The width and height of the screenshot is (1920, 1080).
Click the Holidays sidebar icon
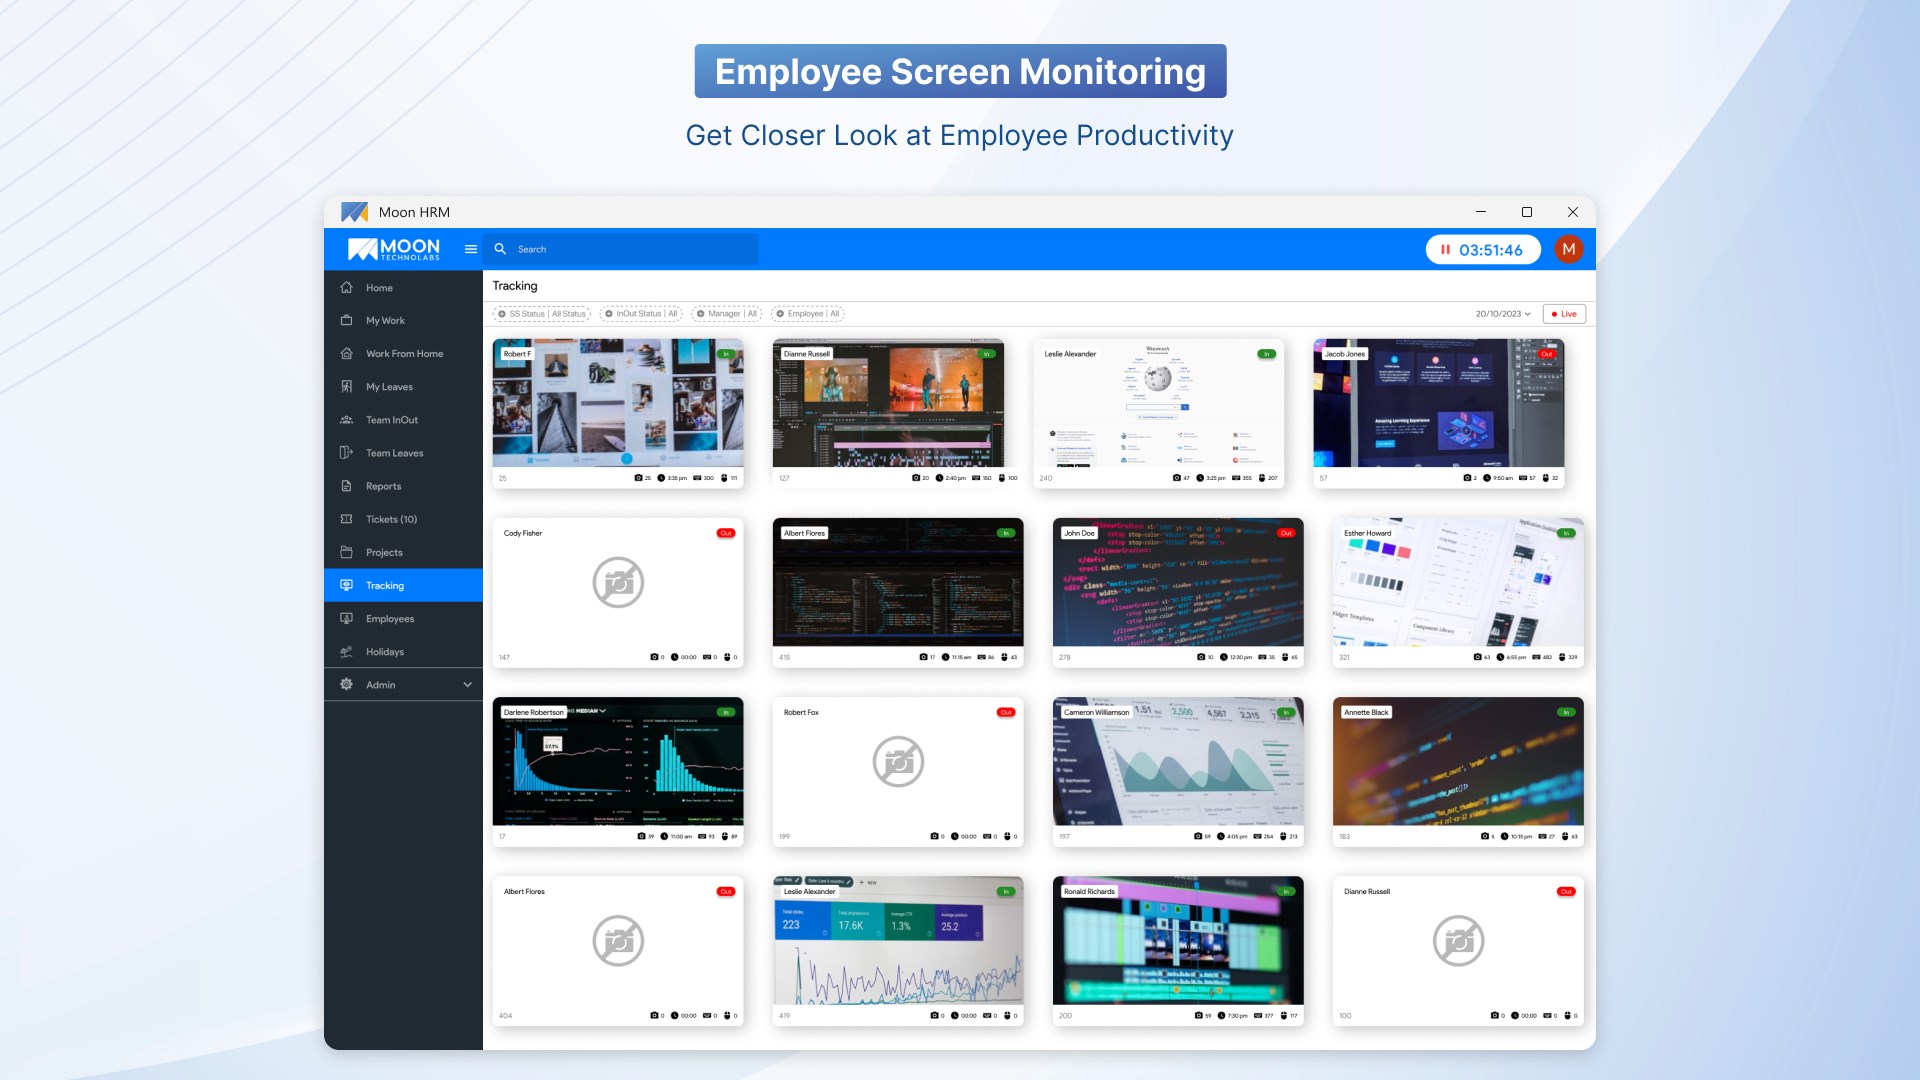pos(346,652)
